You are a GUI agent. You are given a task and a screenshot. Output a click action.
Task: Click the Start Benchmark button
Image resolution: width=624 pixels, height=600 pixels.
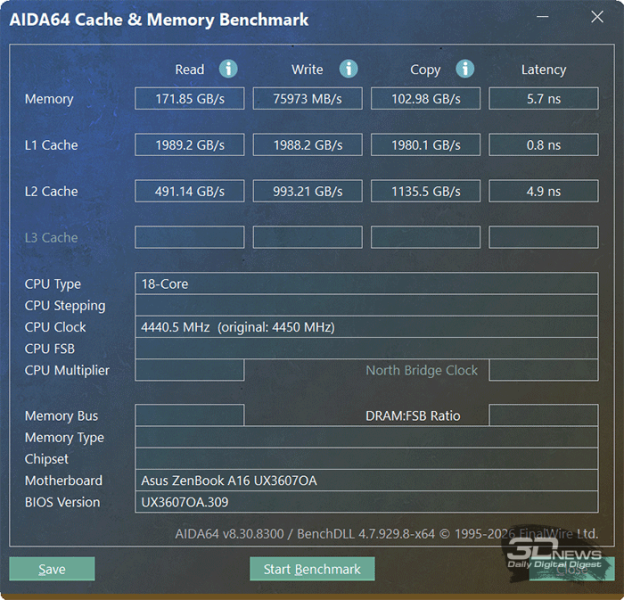(x=312, y=569)
